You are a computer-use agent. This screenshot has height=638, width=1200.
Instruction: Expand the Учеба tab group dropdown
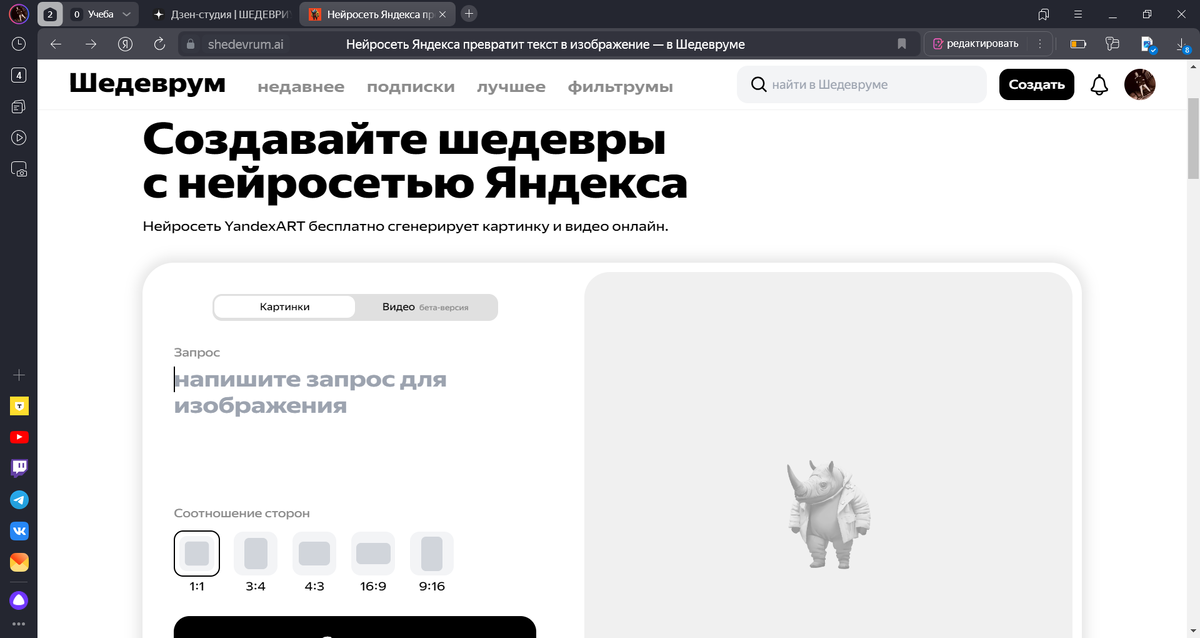pos(126,14)
